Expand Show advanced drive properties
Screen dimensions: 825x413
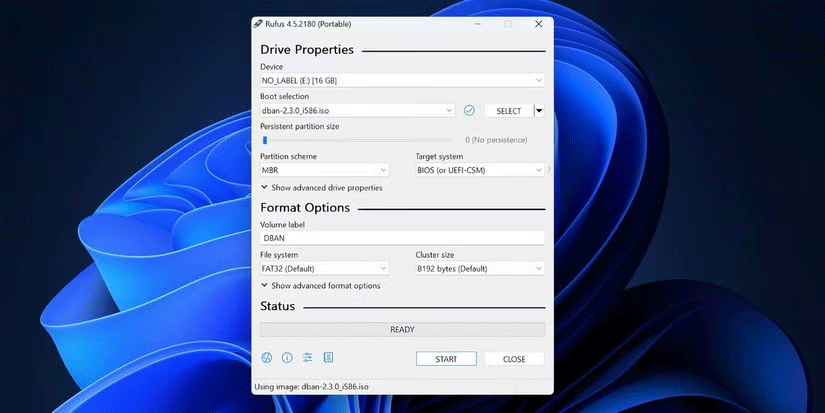point(321,187)
